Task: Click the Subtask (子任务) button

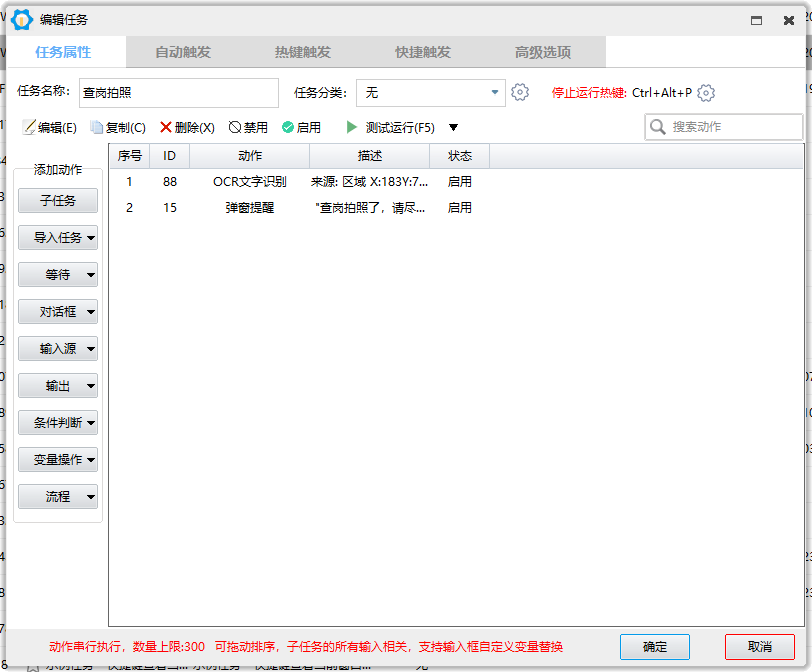Action: tap(58, 200)
